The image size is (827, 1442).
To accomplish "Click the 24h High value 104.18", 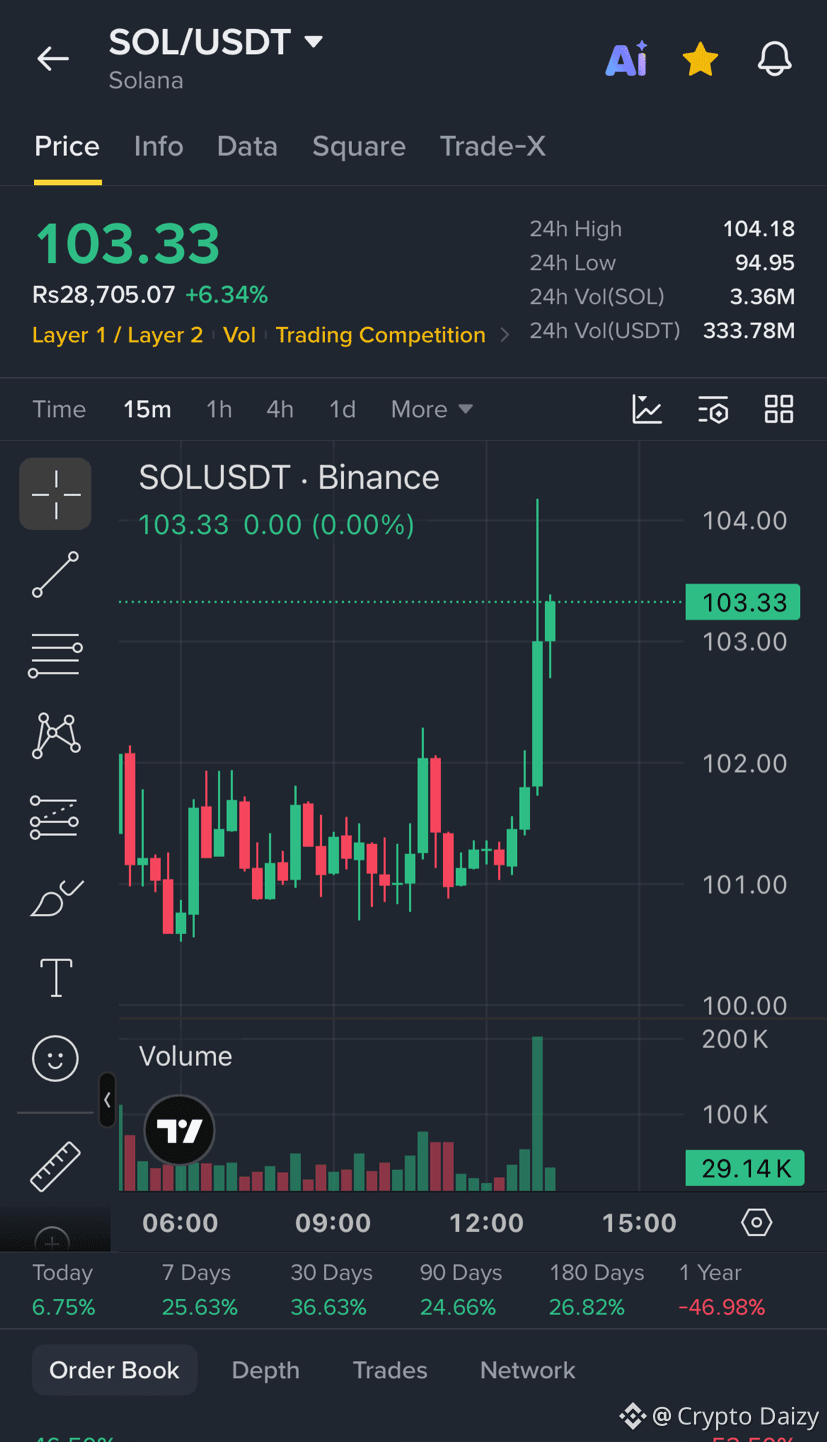I will tap(759, 229).
